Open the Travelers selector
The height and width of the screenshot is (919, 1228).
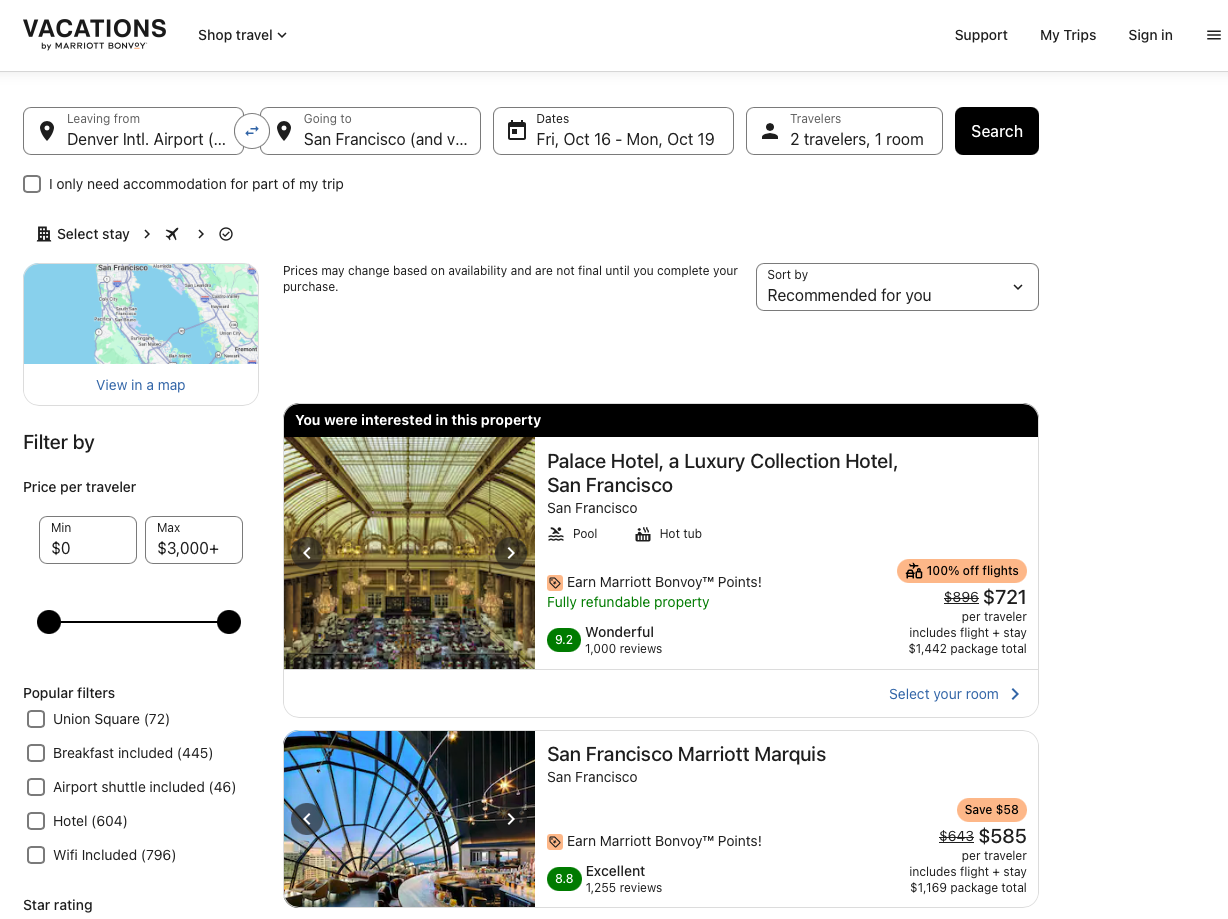pos(844,131)
